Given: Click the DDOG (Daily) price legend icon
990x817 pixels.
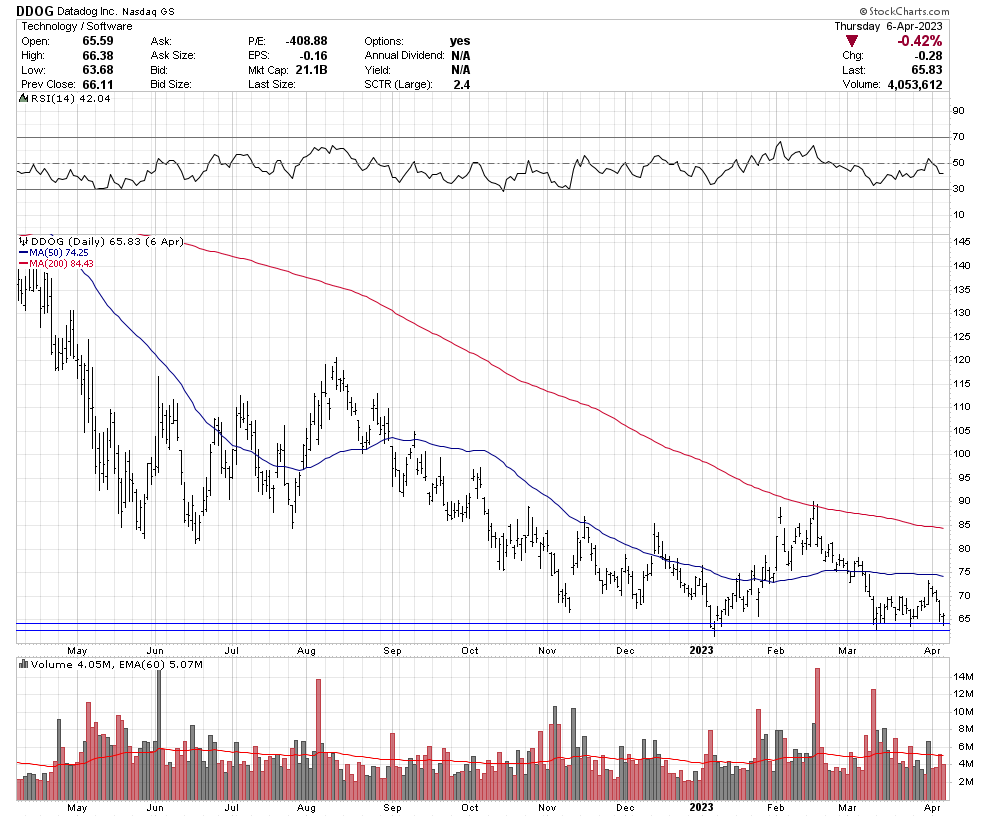Looking at the screenshot, I should coord(23,241).
